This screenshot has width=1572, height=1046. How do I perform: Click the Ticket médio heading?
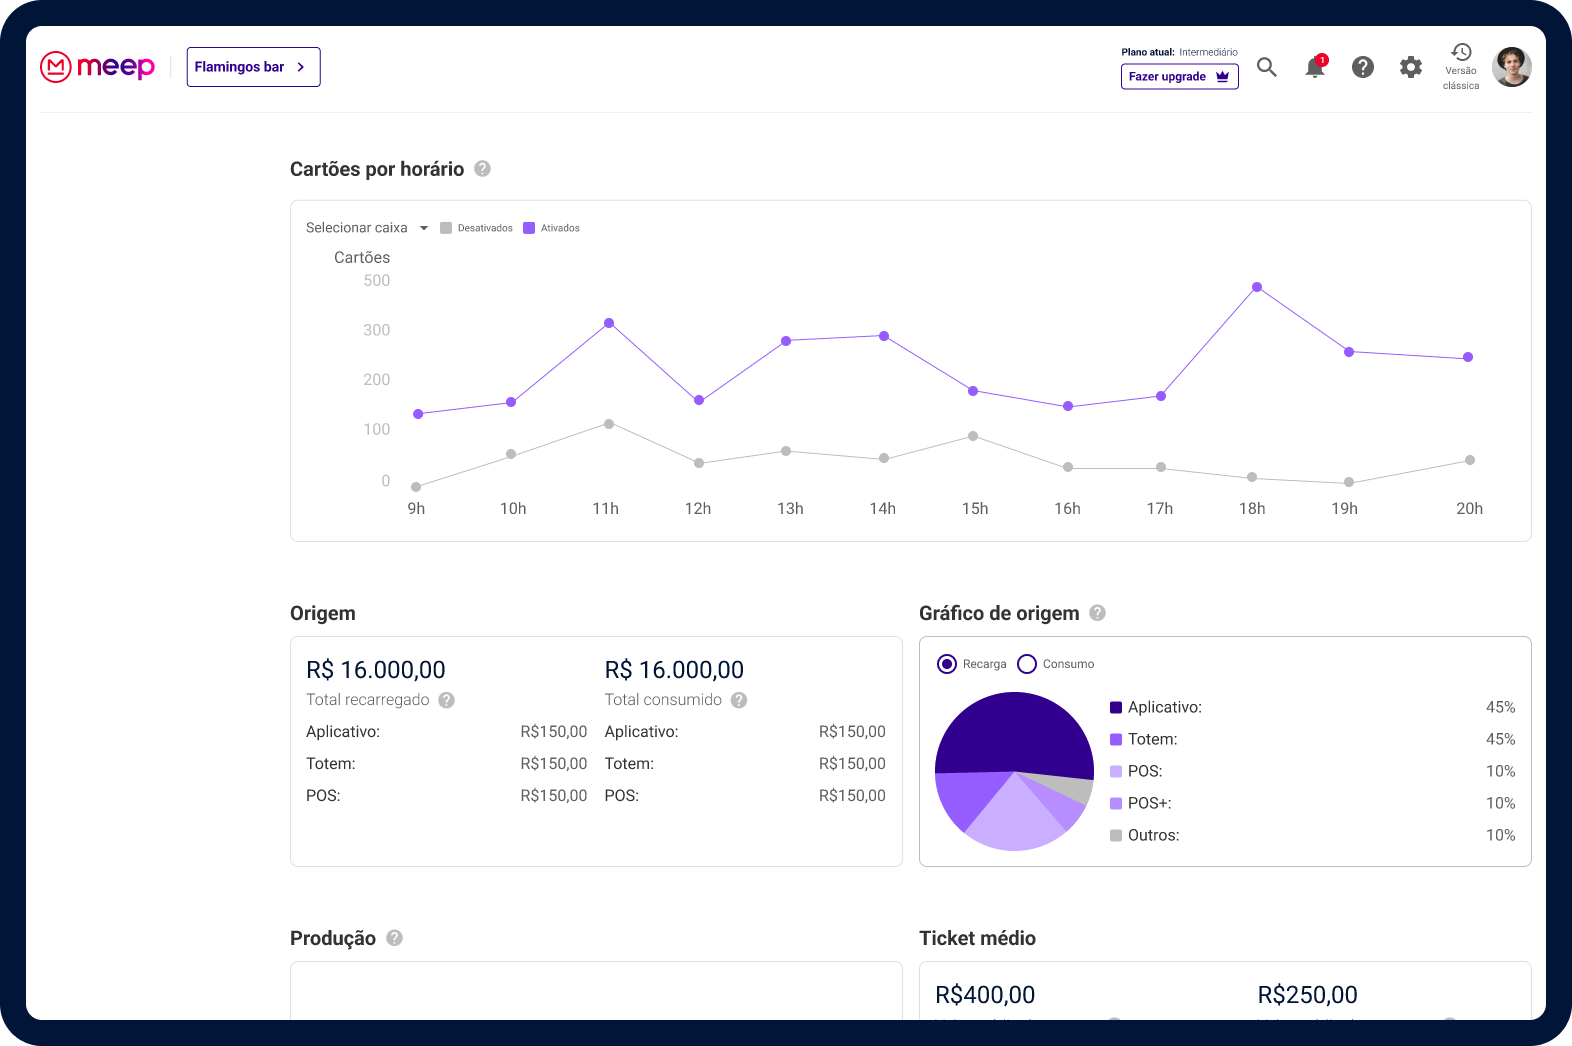click(x=977, y=938)
